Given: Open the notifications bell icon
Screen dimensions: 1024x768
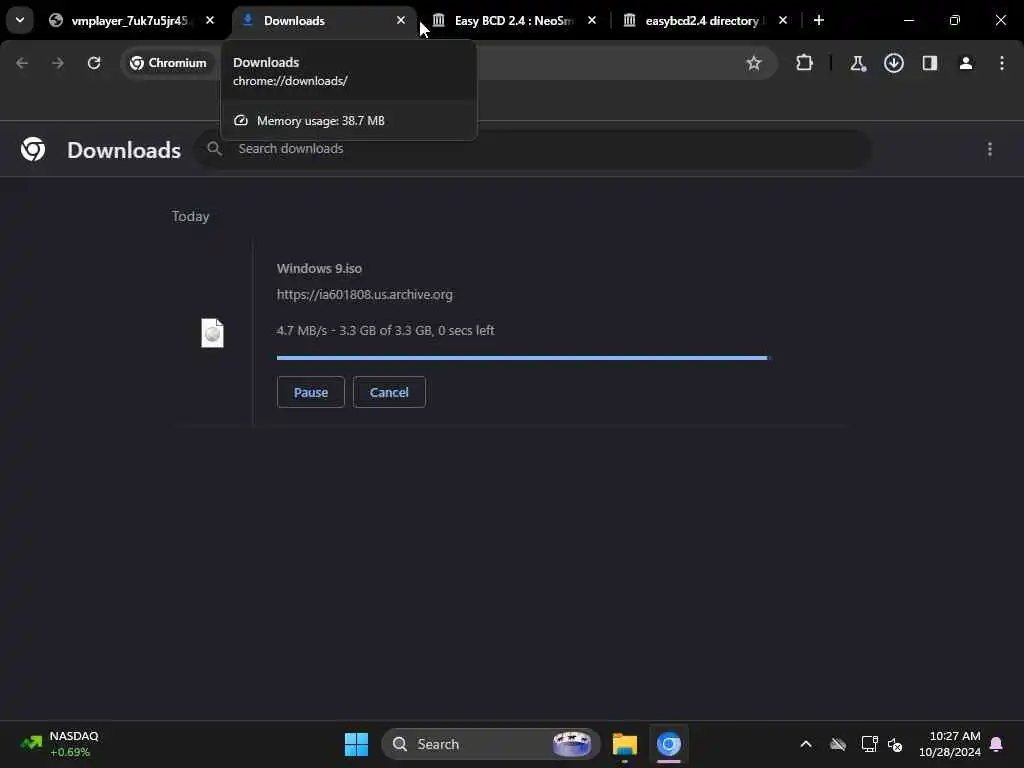Looking at the screenshot, I should pyautogui.click(x=996, y=744).
